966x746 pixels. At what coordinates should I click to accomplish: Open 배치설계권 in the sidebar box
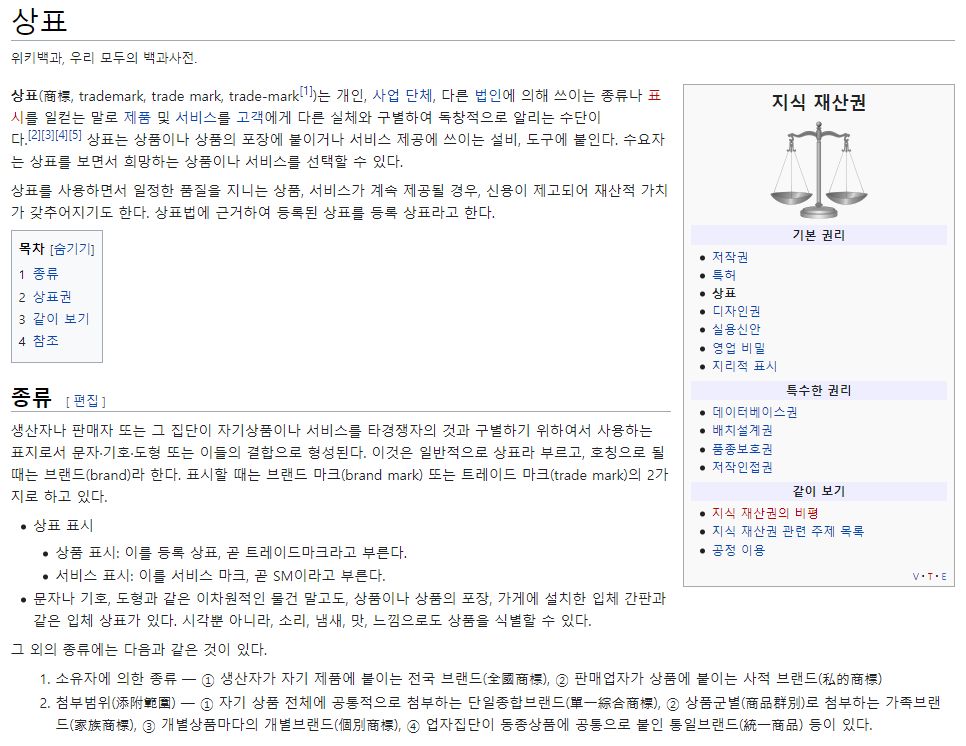point(742,430)
